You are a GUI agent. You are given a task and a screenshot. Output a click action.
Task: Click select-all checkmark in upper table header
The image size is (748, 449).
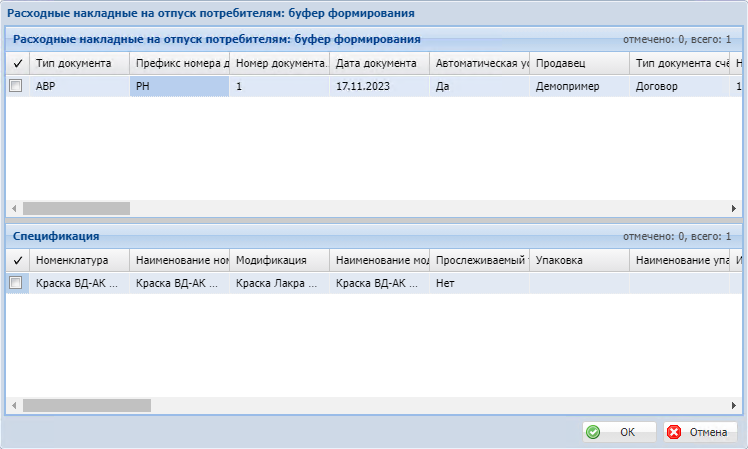coord(16,63)
